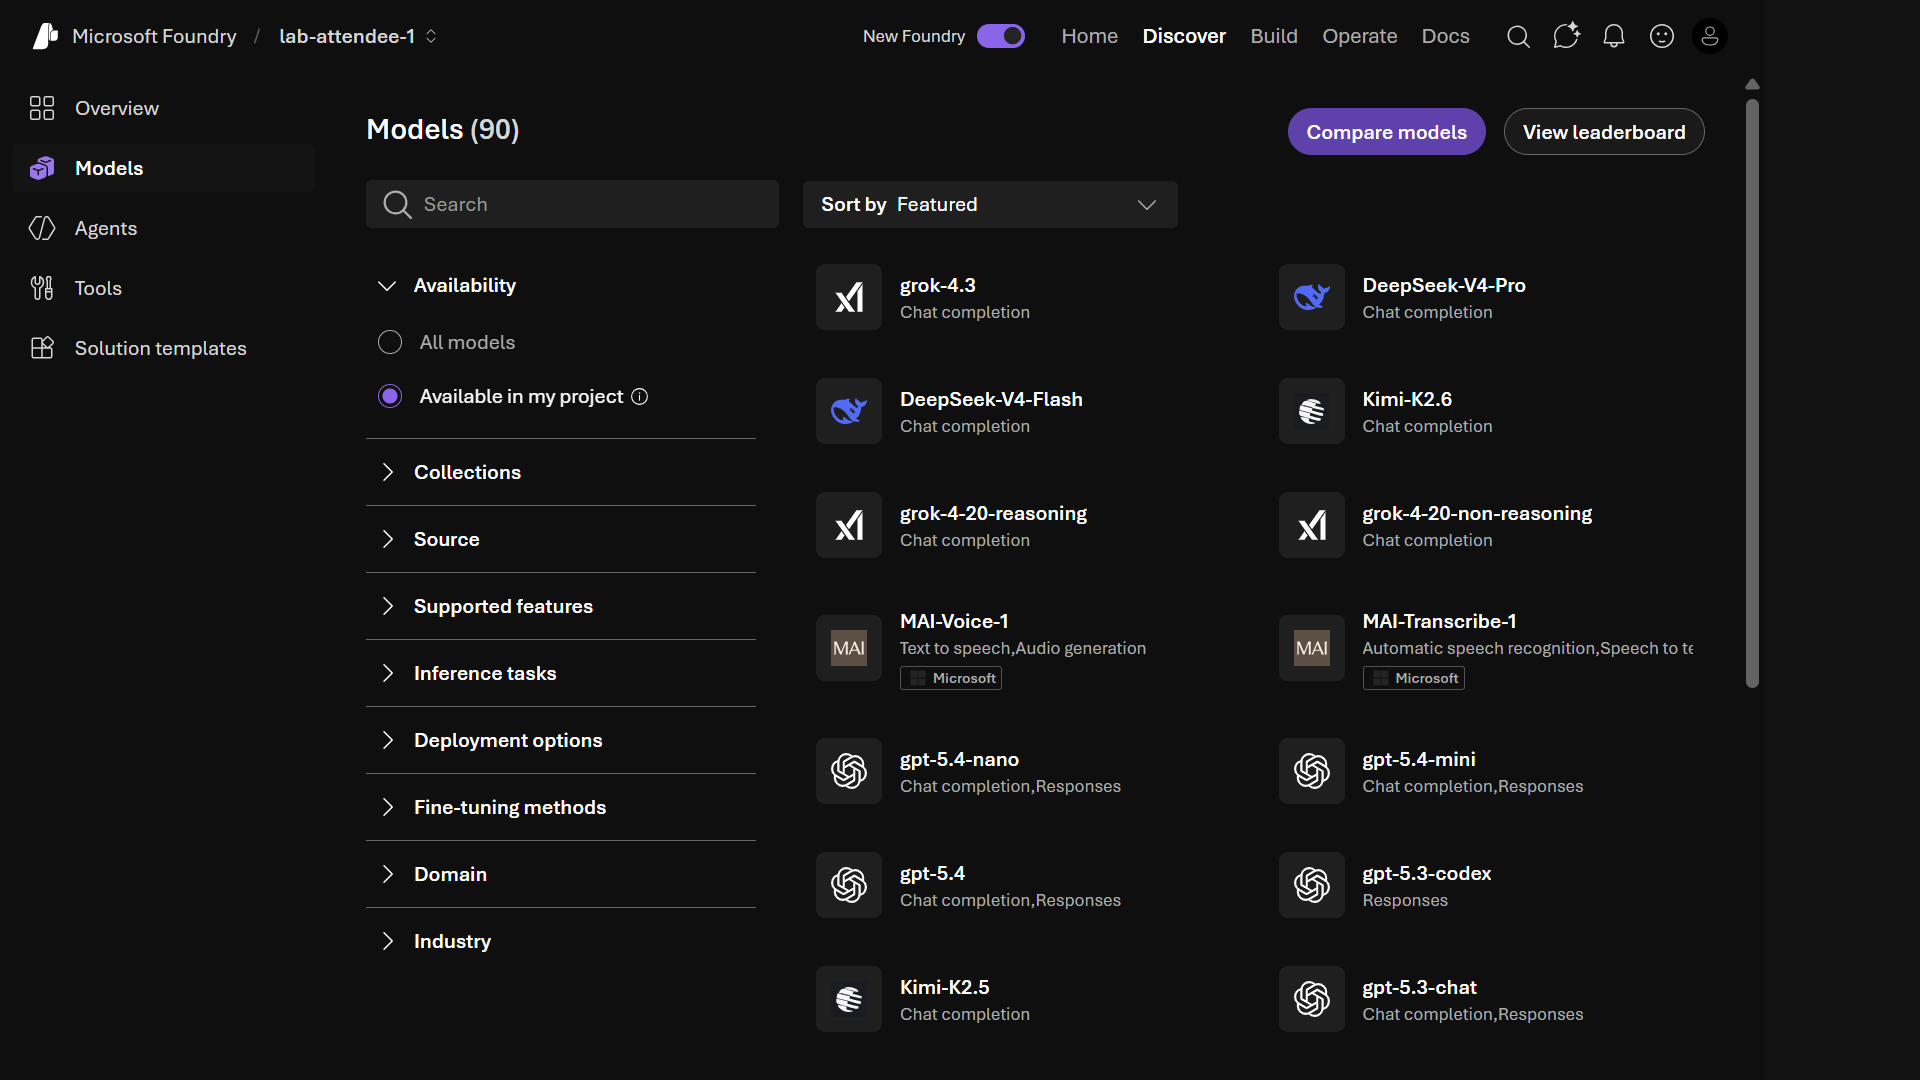Open the lab-attendee-1 project switcher

coord(358,36)
